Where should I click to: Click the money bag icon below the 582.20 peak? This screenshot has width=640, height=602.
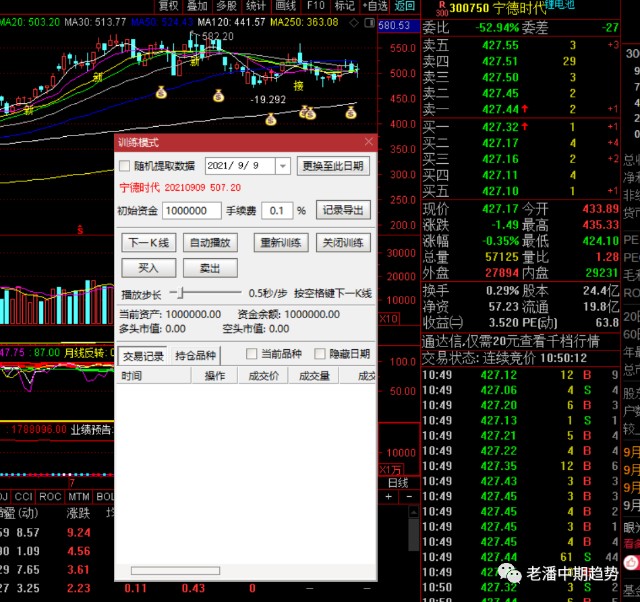click(x=219, y=96)
